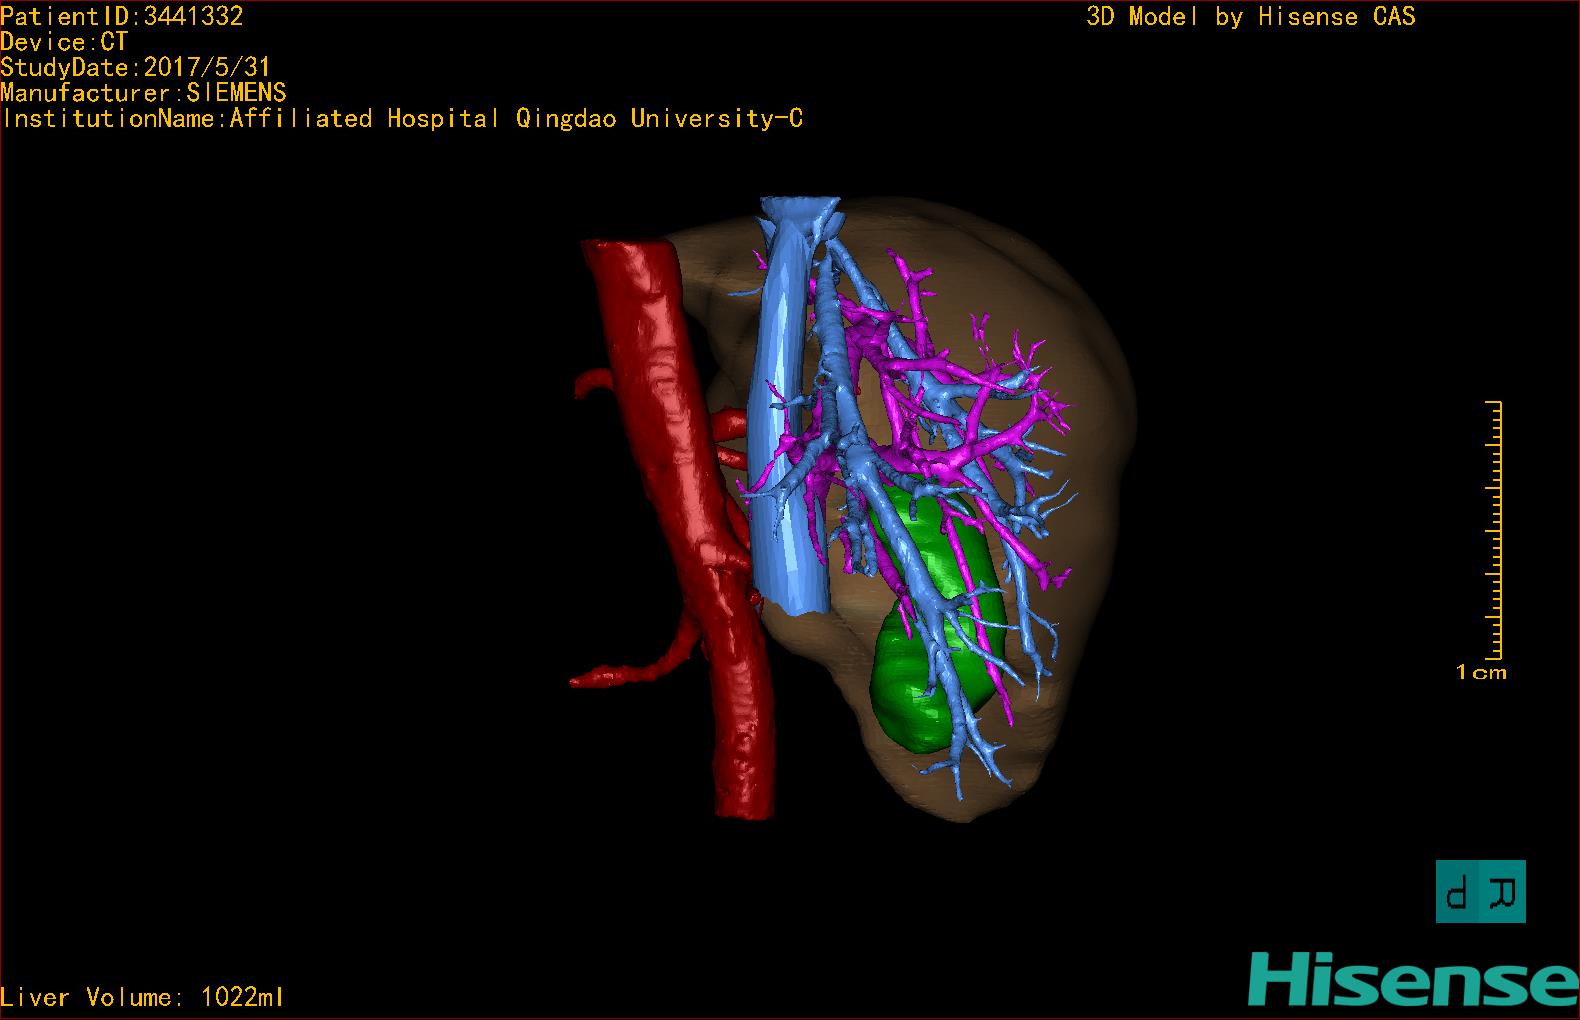Viewport: 1580px width, 1020px height.
Task: Click the Device:CT text line
Action: point(64,42)
